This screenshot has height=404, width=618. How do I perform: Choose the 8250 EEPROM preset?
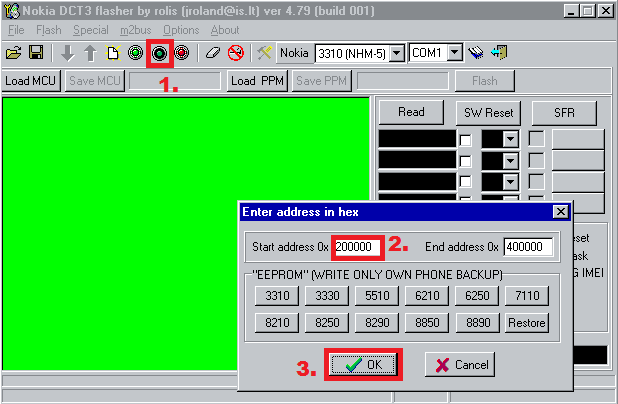[327, 323]
